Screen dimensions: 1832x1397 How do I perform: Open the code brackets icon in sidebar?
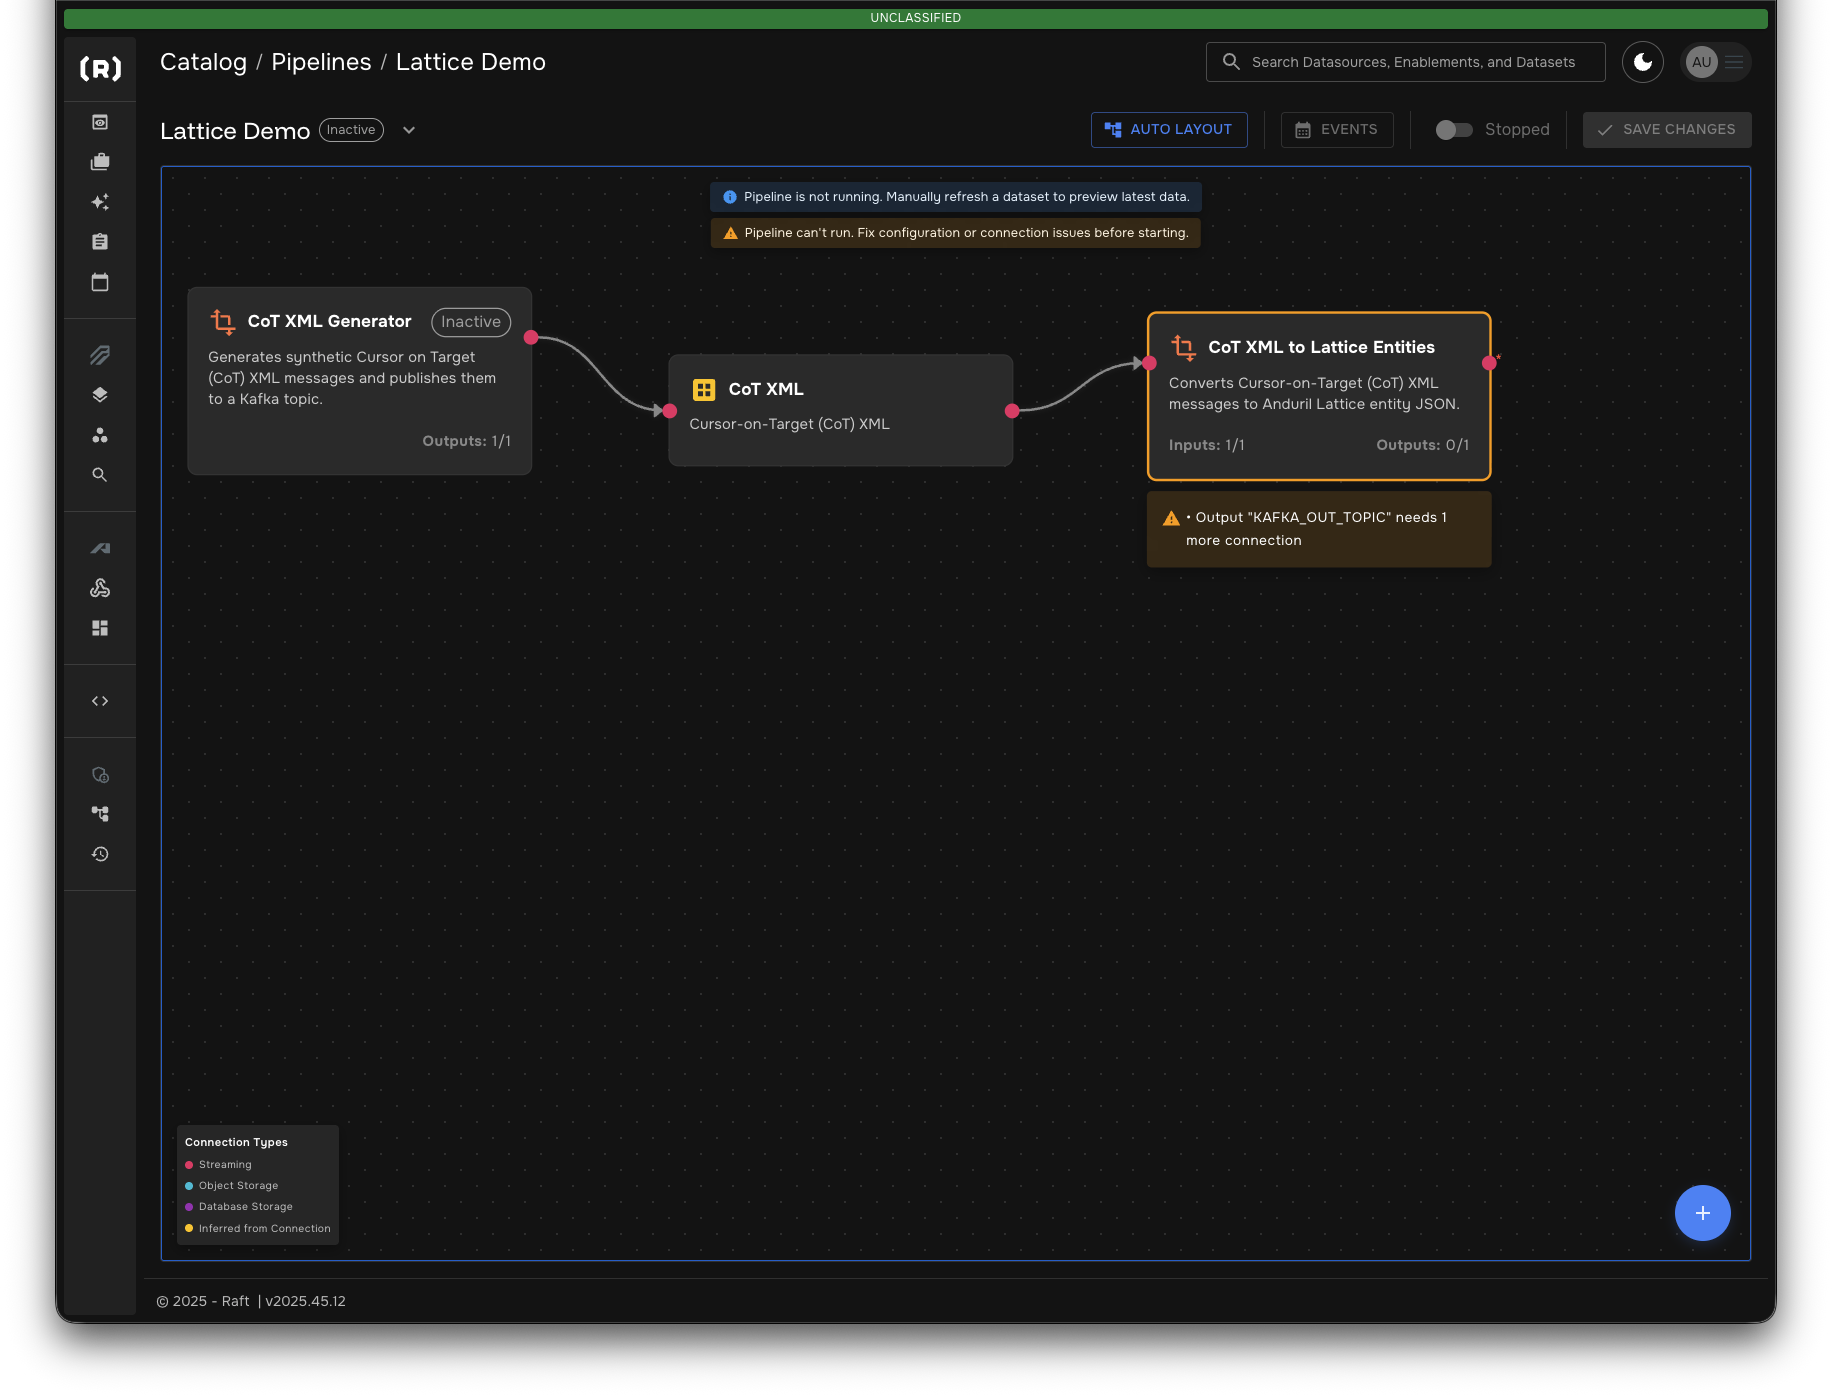(100, 701)
